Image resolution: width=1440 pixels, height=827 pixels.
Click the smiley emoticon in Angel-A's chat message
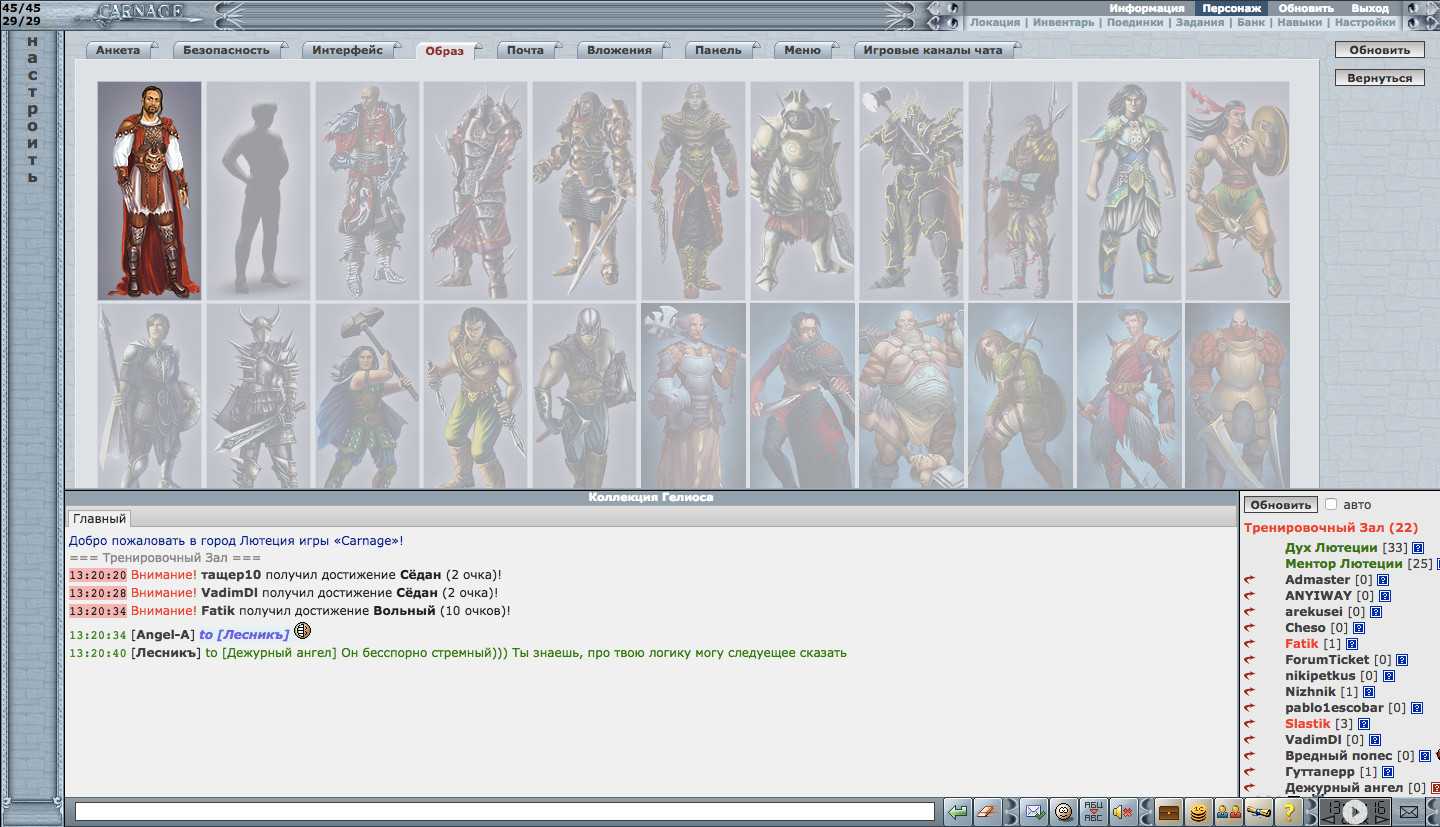pyautogui.click(x=303, y=630)
